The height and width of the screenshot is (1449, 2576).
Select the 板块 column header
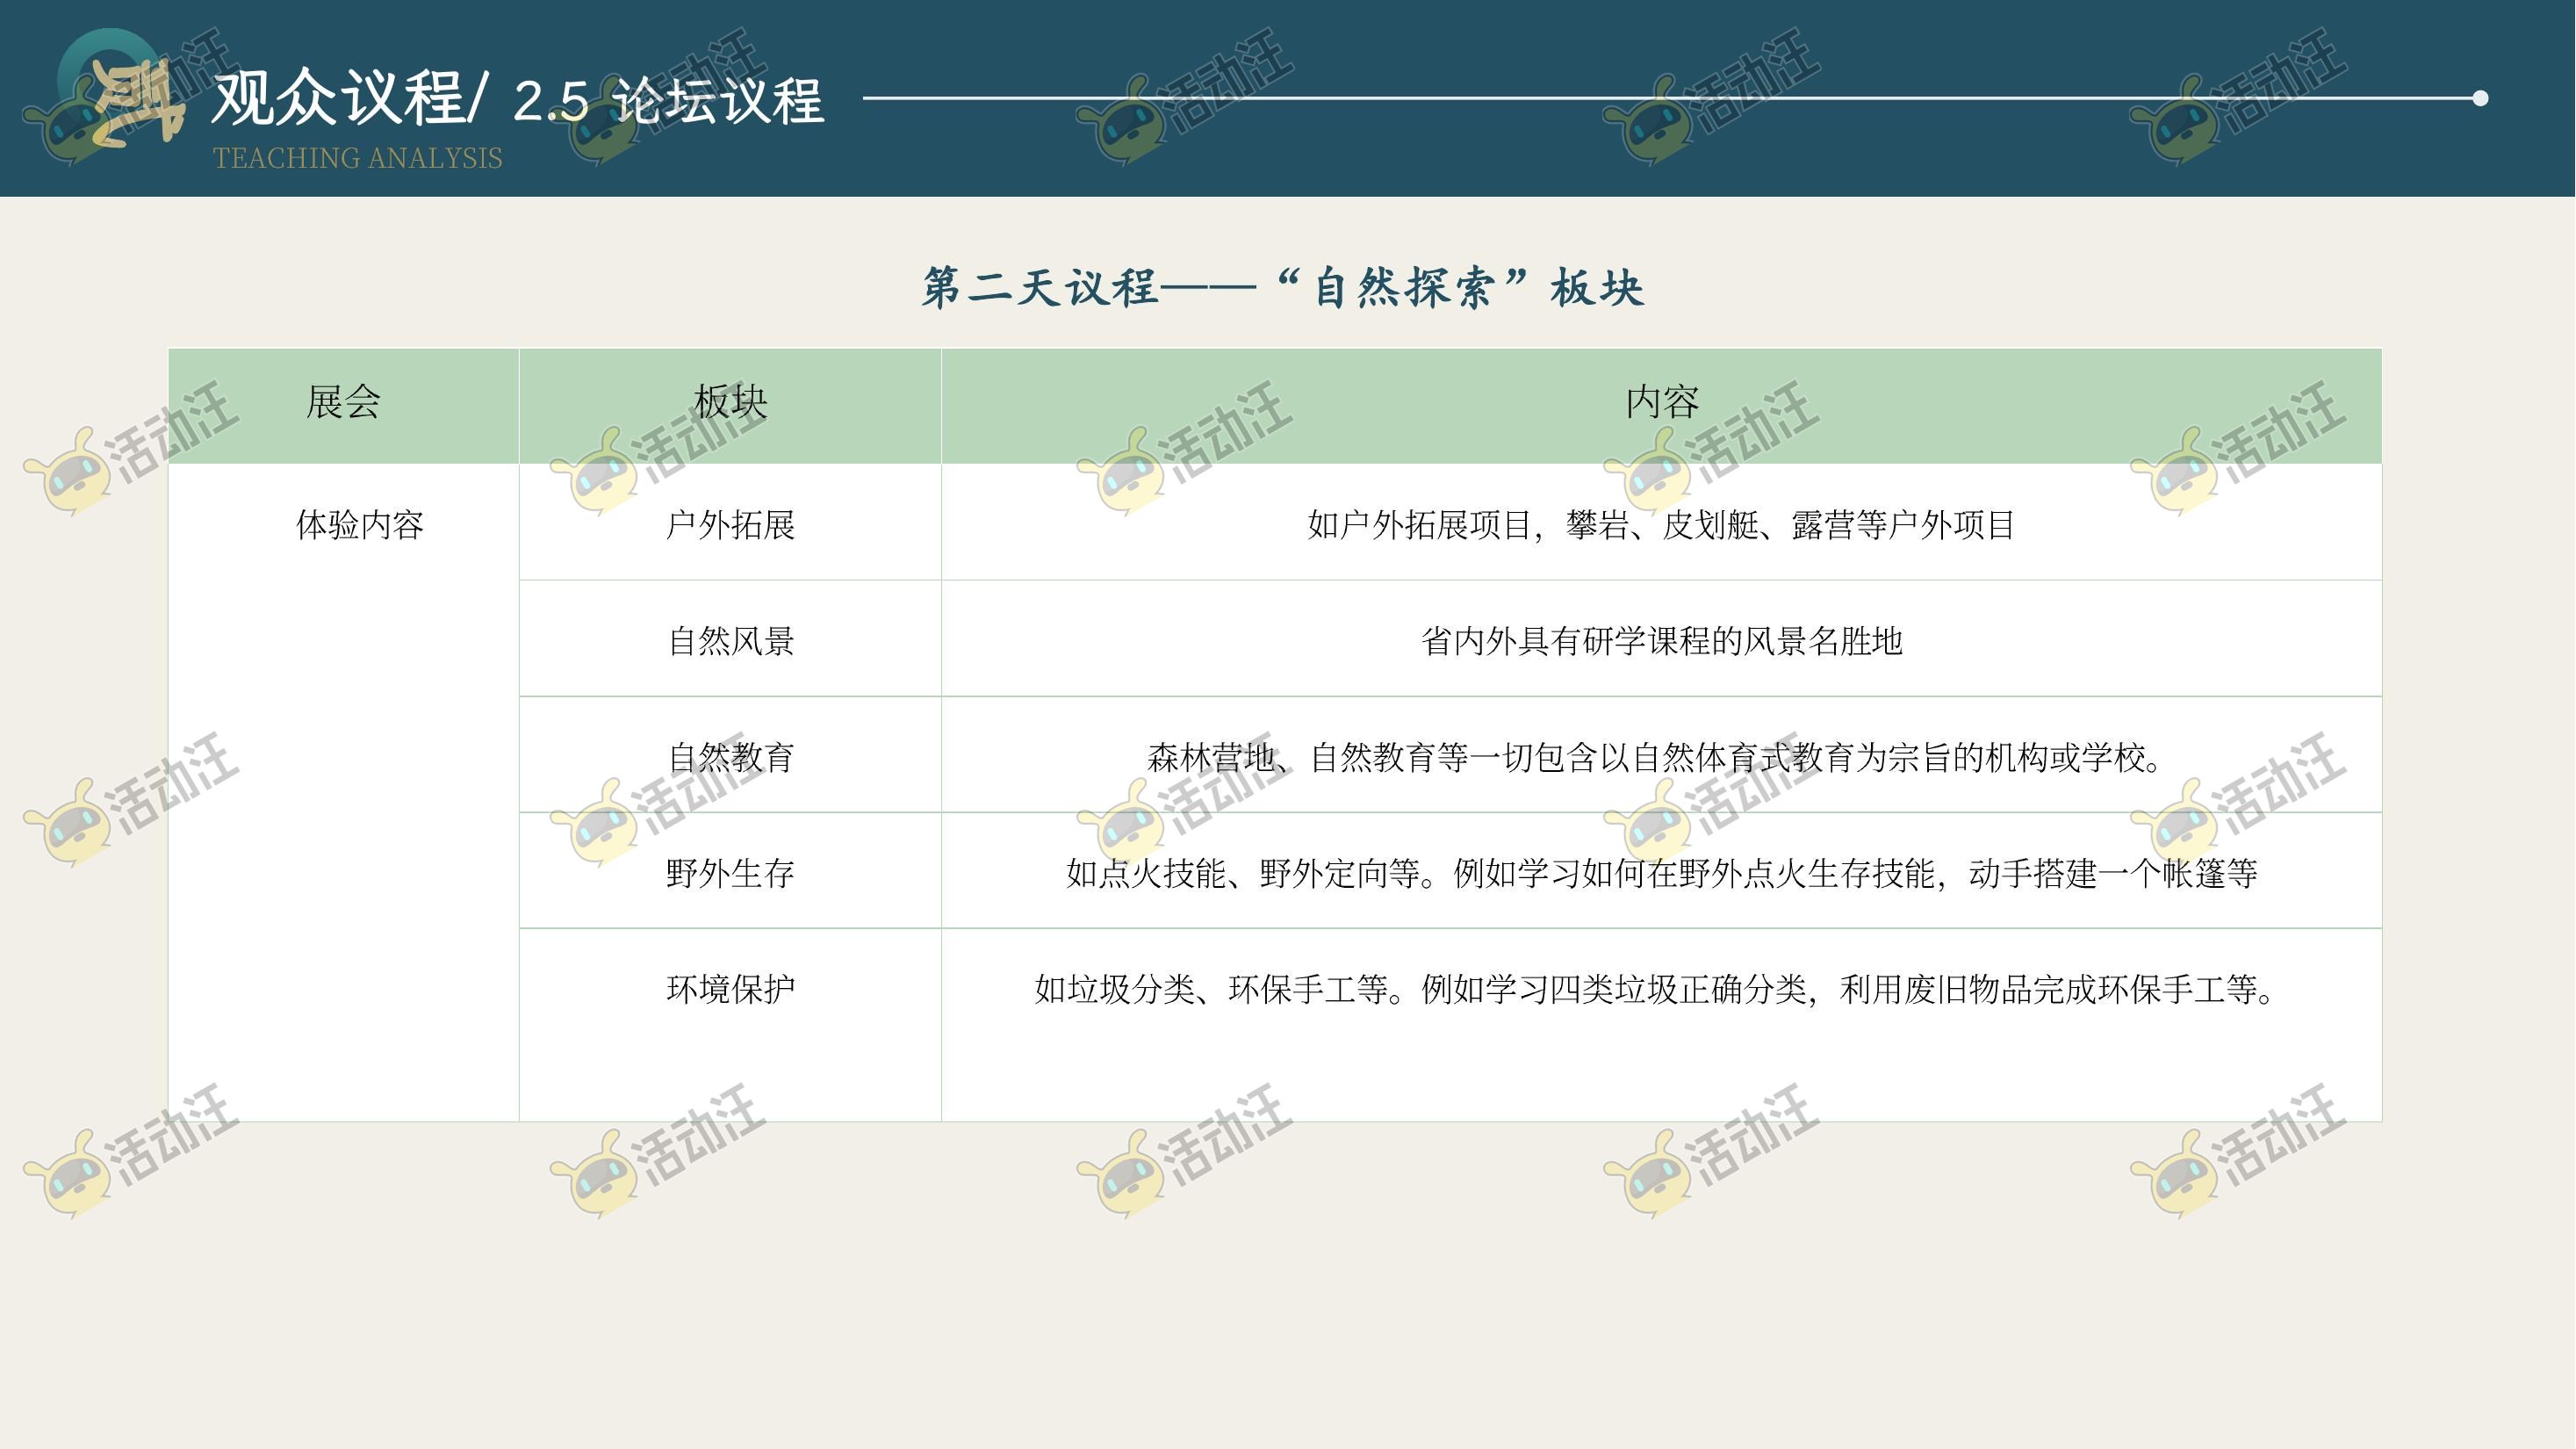coord(730,403)
